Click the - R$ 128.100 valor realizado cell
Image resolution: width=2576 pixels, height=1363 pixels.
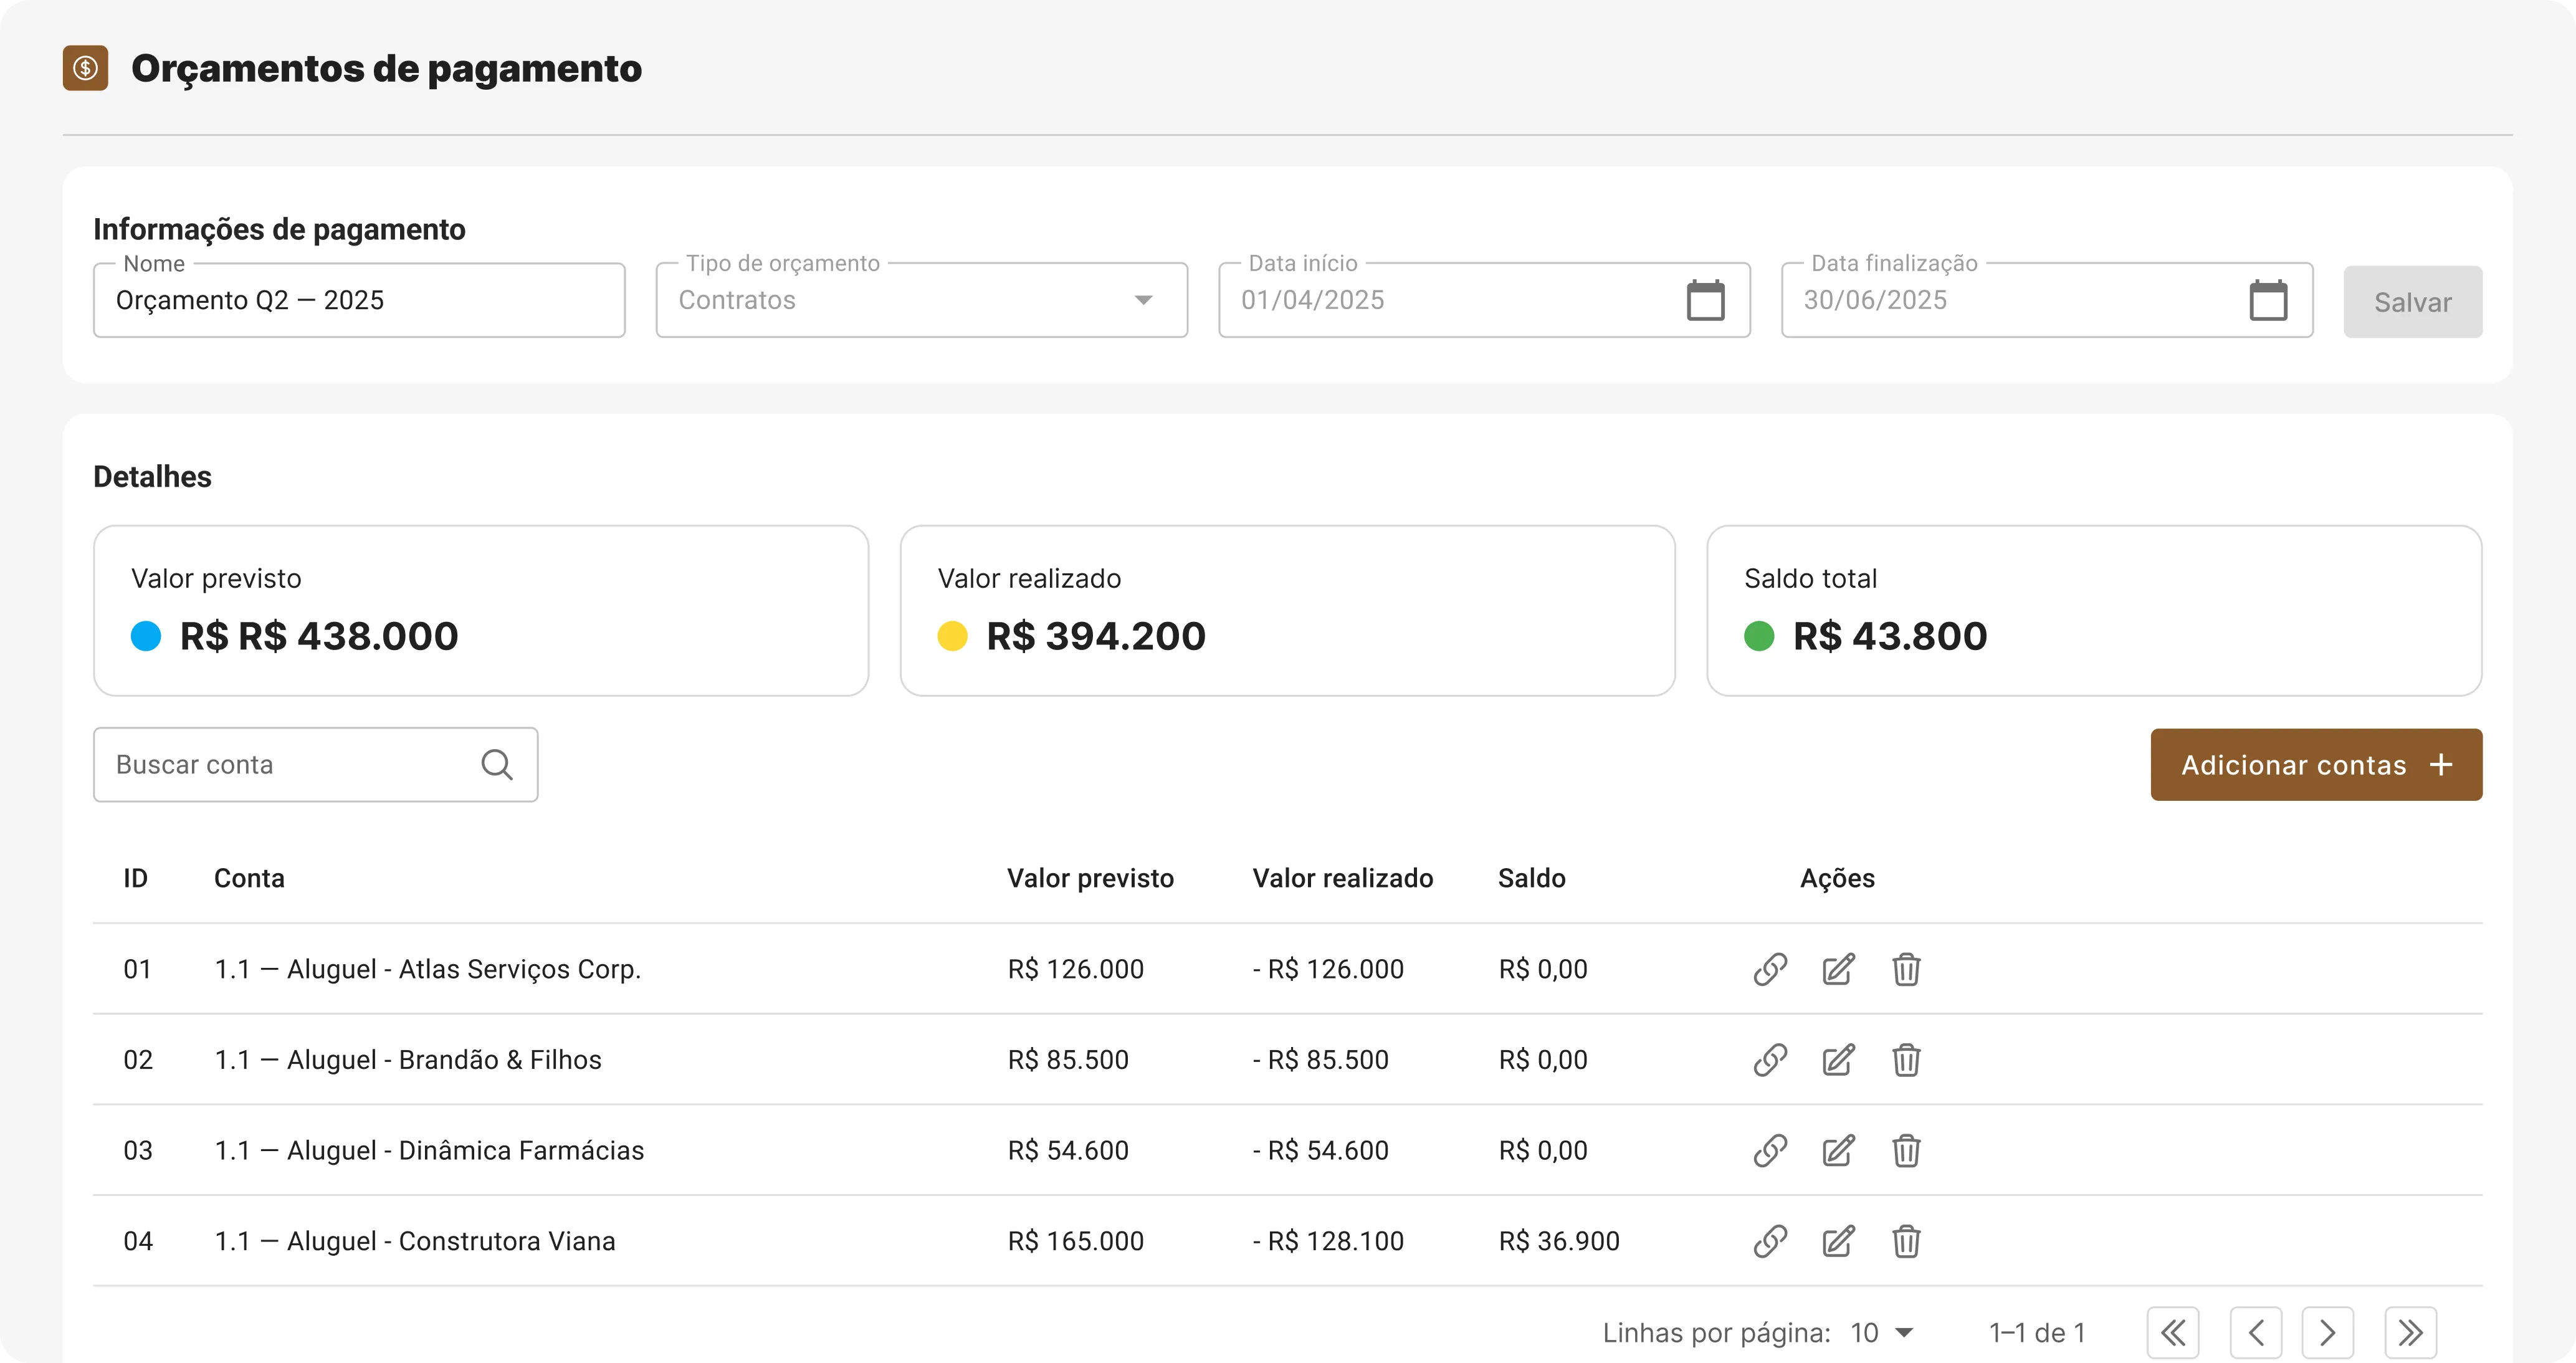click(1328, 1241)
